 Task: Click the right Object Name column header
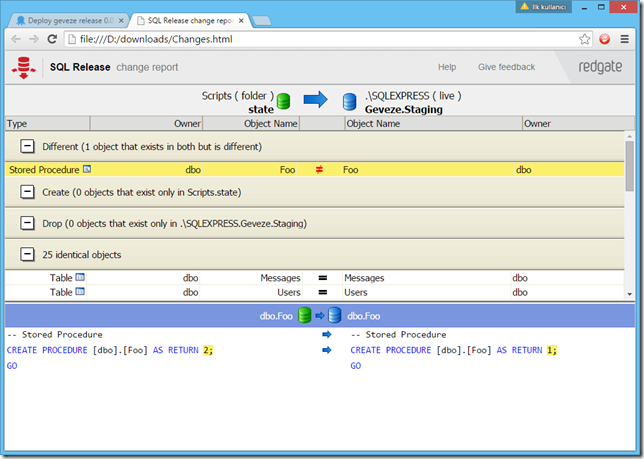[433, 124]
